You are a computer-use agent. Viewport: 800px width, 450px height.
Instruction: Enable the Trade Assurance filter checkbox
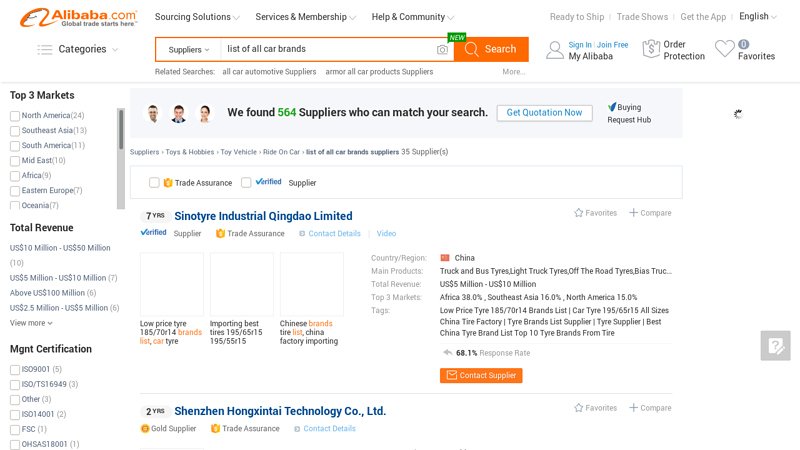tap(154, 183)
